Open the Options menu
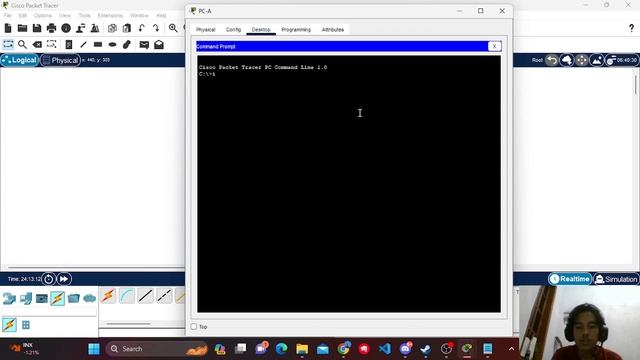The height and width of the screenshot is (360, 640). coord(42,16)
